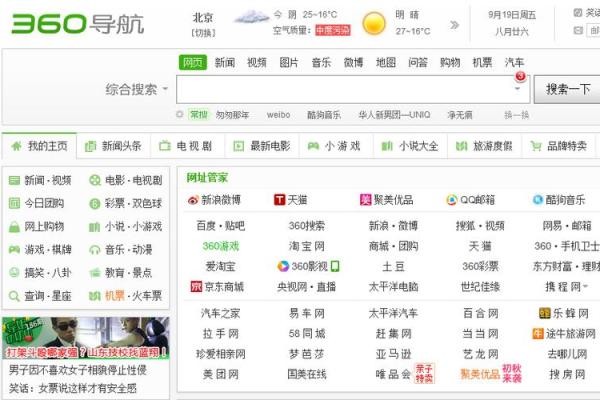Expand the 携程网 dropdown arrow
Screen dimensions: 600x400
pyautogui.click(x=586, y=286)
